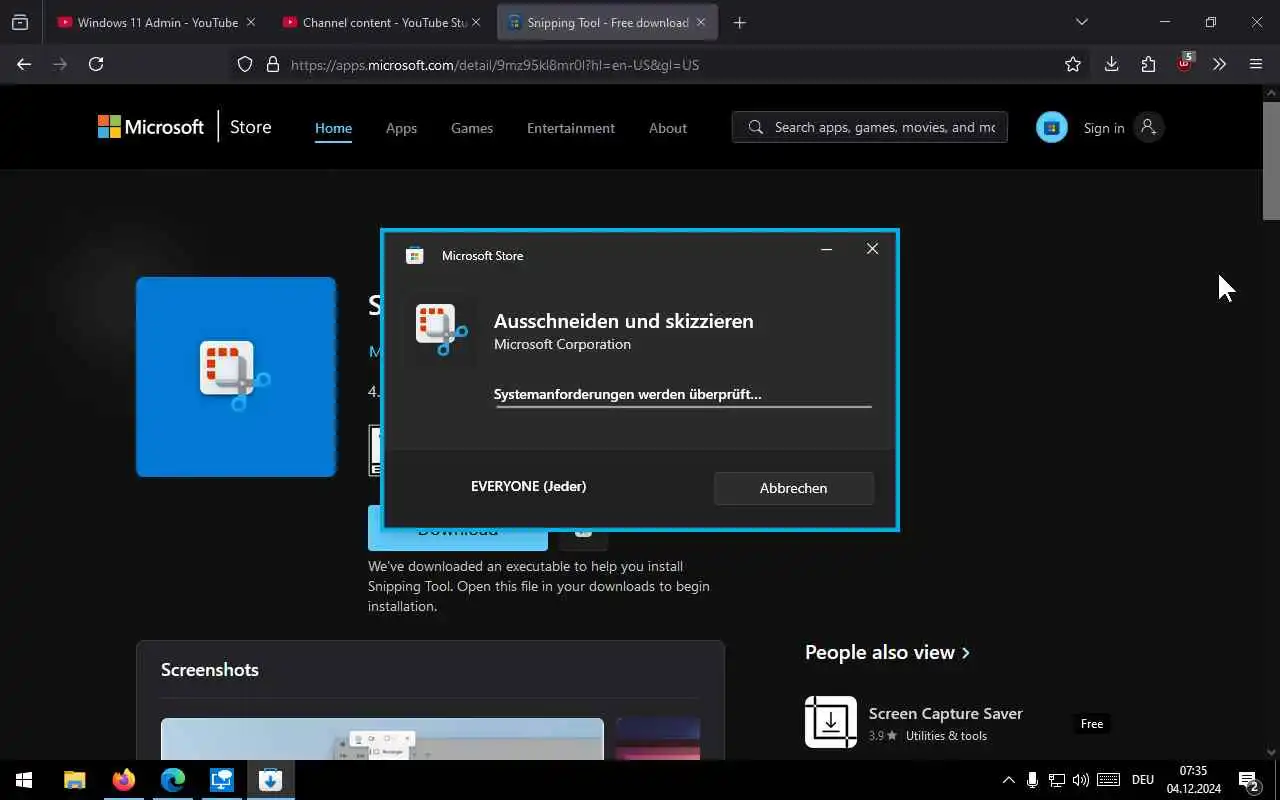Screen dimensions: 1280x800
Task: Click the blue Microsoft Store app icon in header
Action: 1051,127
